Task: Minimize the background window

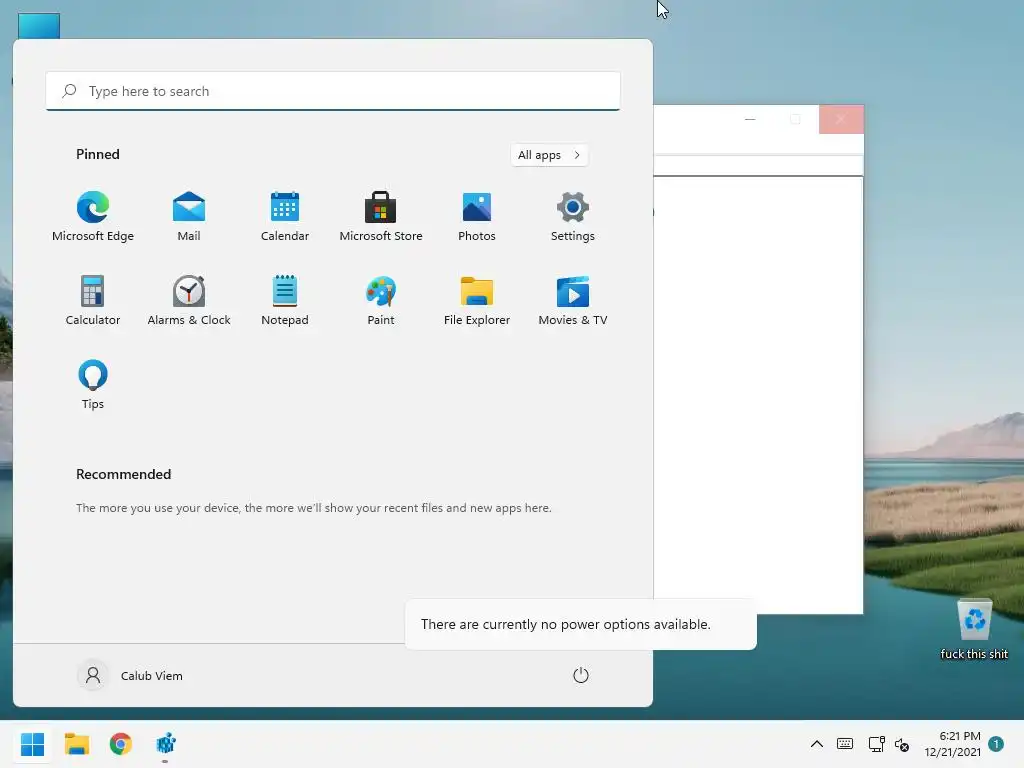Action: pos(750,120)
